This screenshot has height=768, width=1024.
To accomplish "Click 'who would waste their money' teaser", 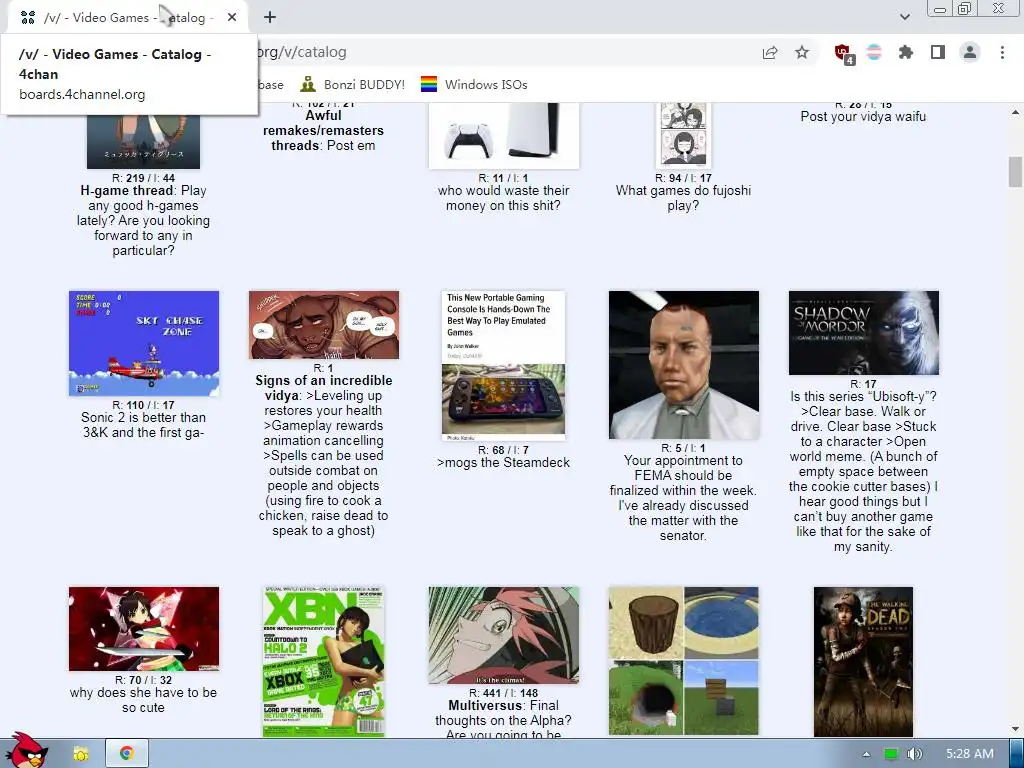I will point(504,198).
